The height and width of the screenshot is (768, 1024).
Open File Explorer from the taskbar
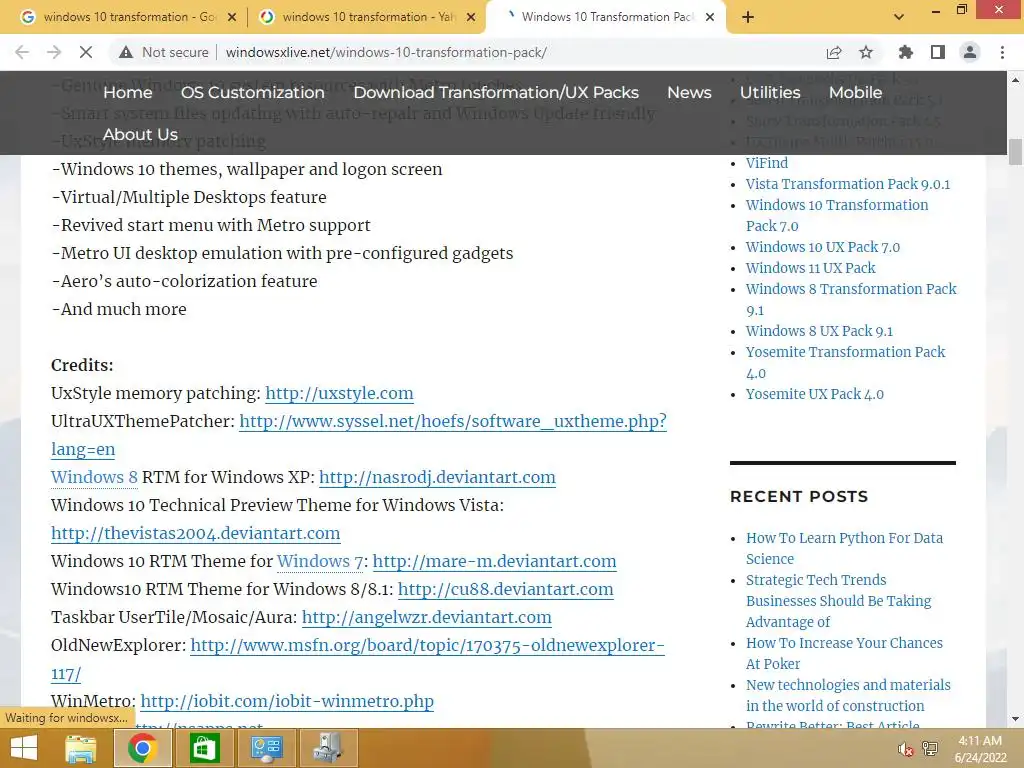click(80, 748)
